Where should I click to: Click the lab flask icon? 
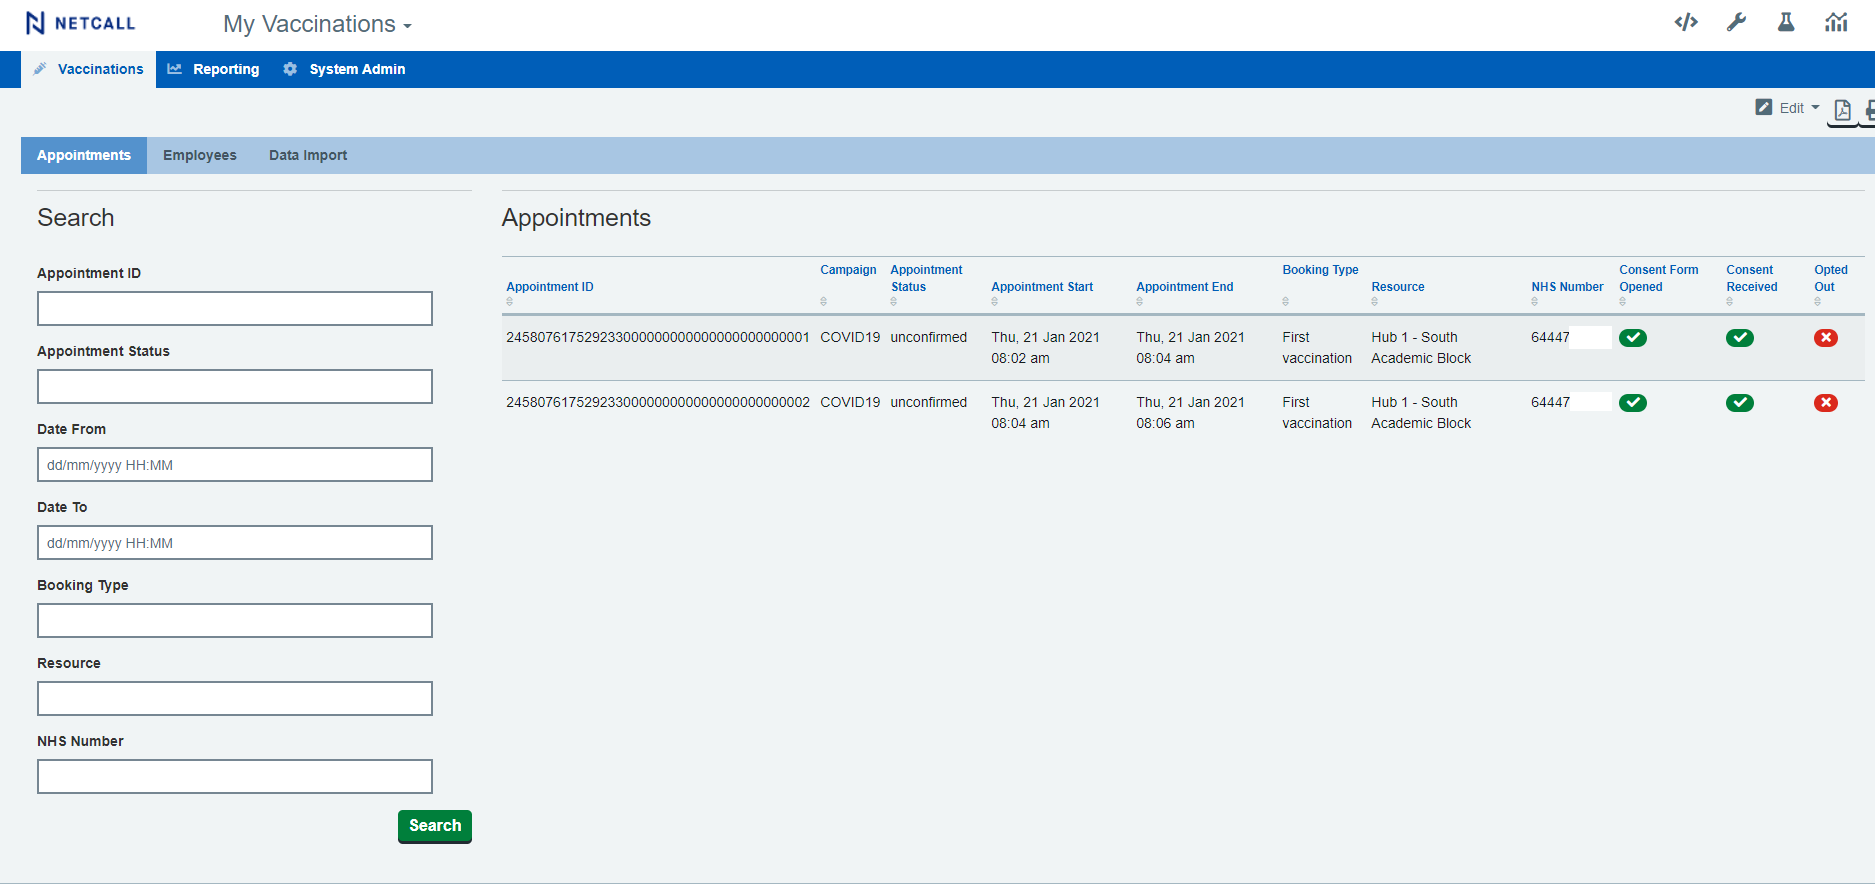pos(1786,22)
